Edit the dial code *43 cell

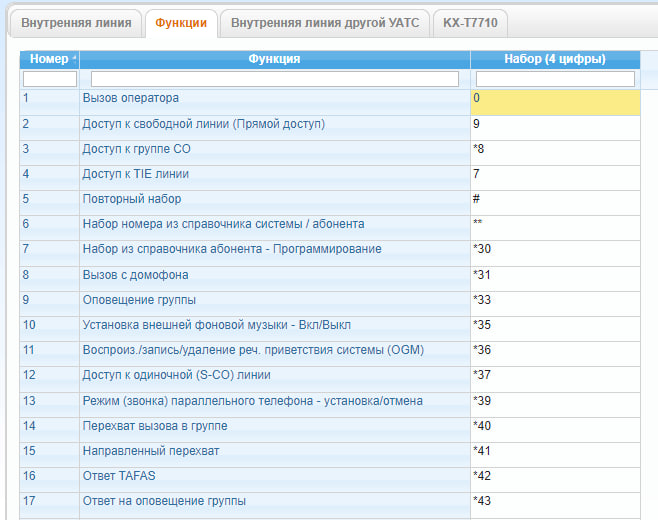(555, 505)
